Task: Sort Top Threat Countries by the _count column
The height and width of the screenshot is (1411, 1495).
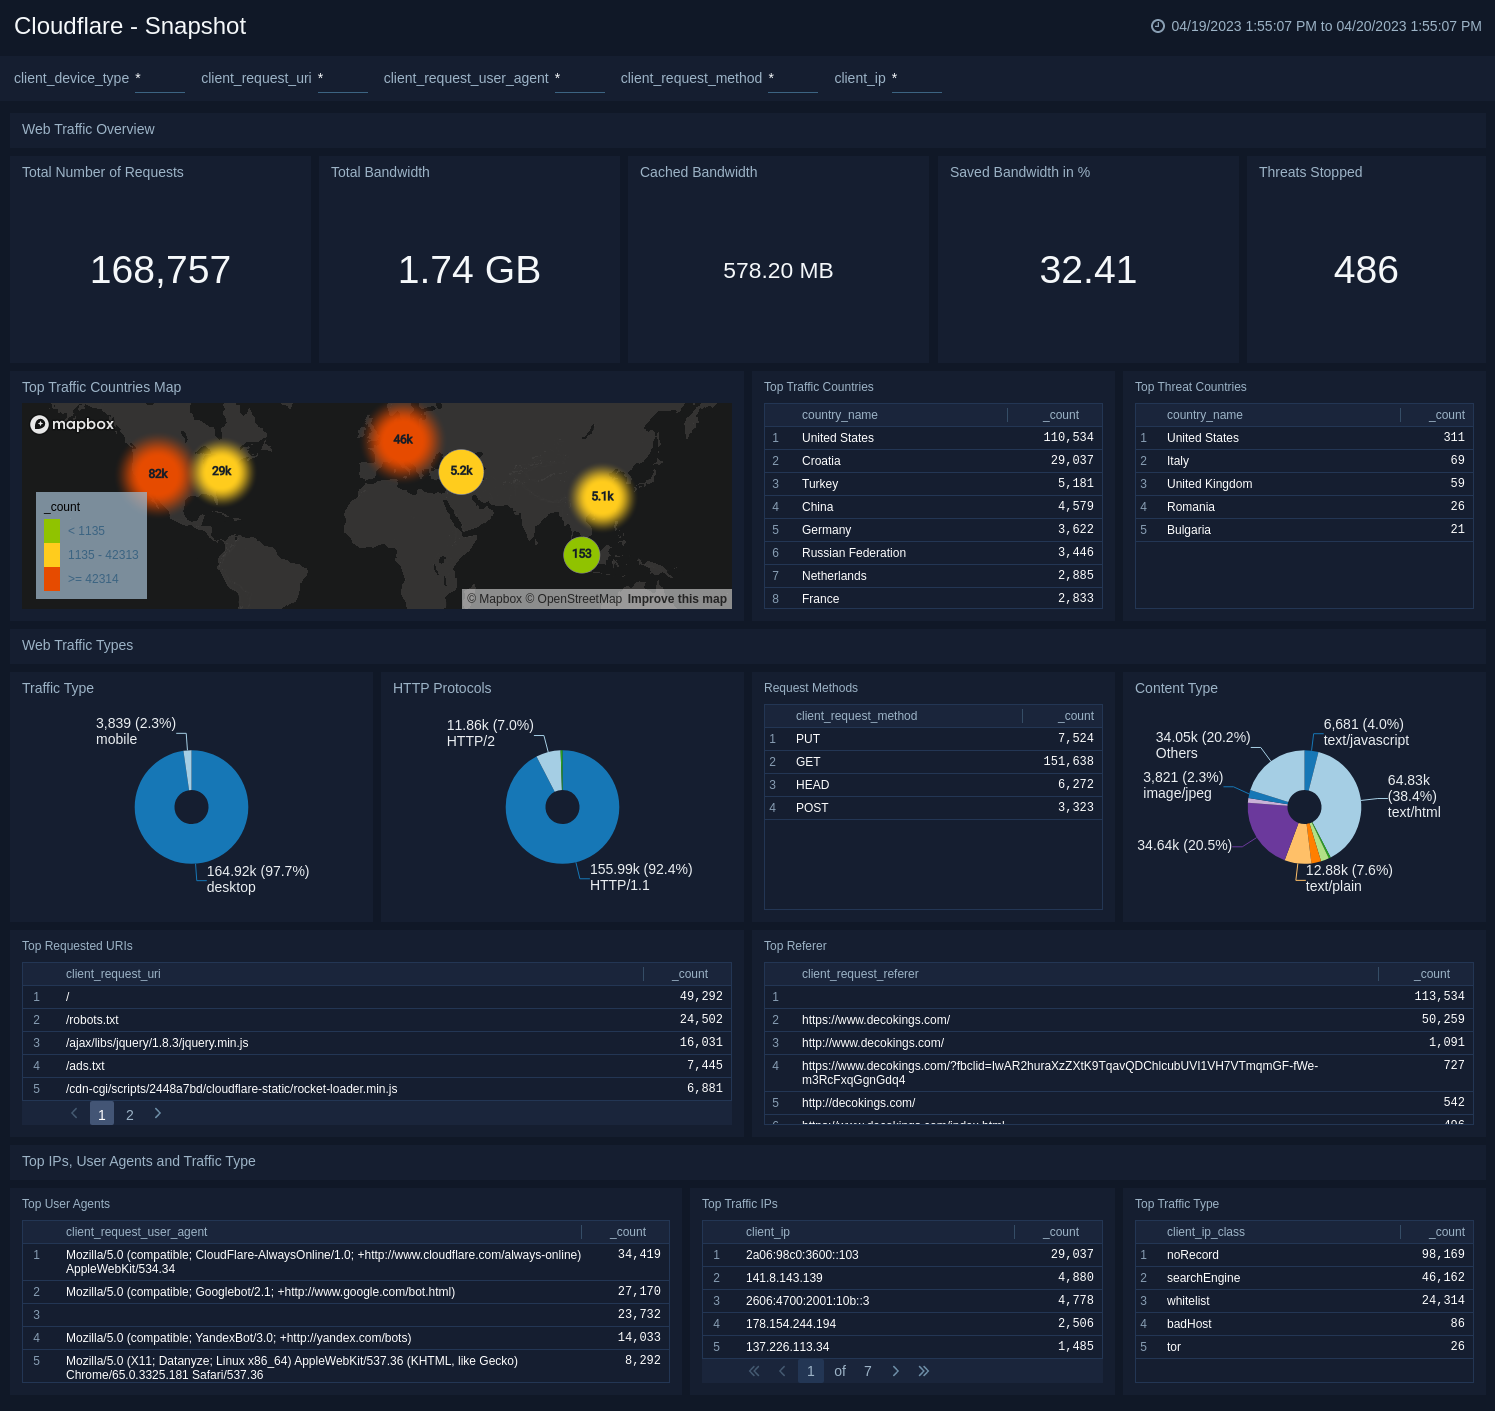Action: pos(1446,414)
